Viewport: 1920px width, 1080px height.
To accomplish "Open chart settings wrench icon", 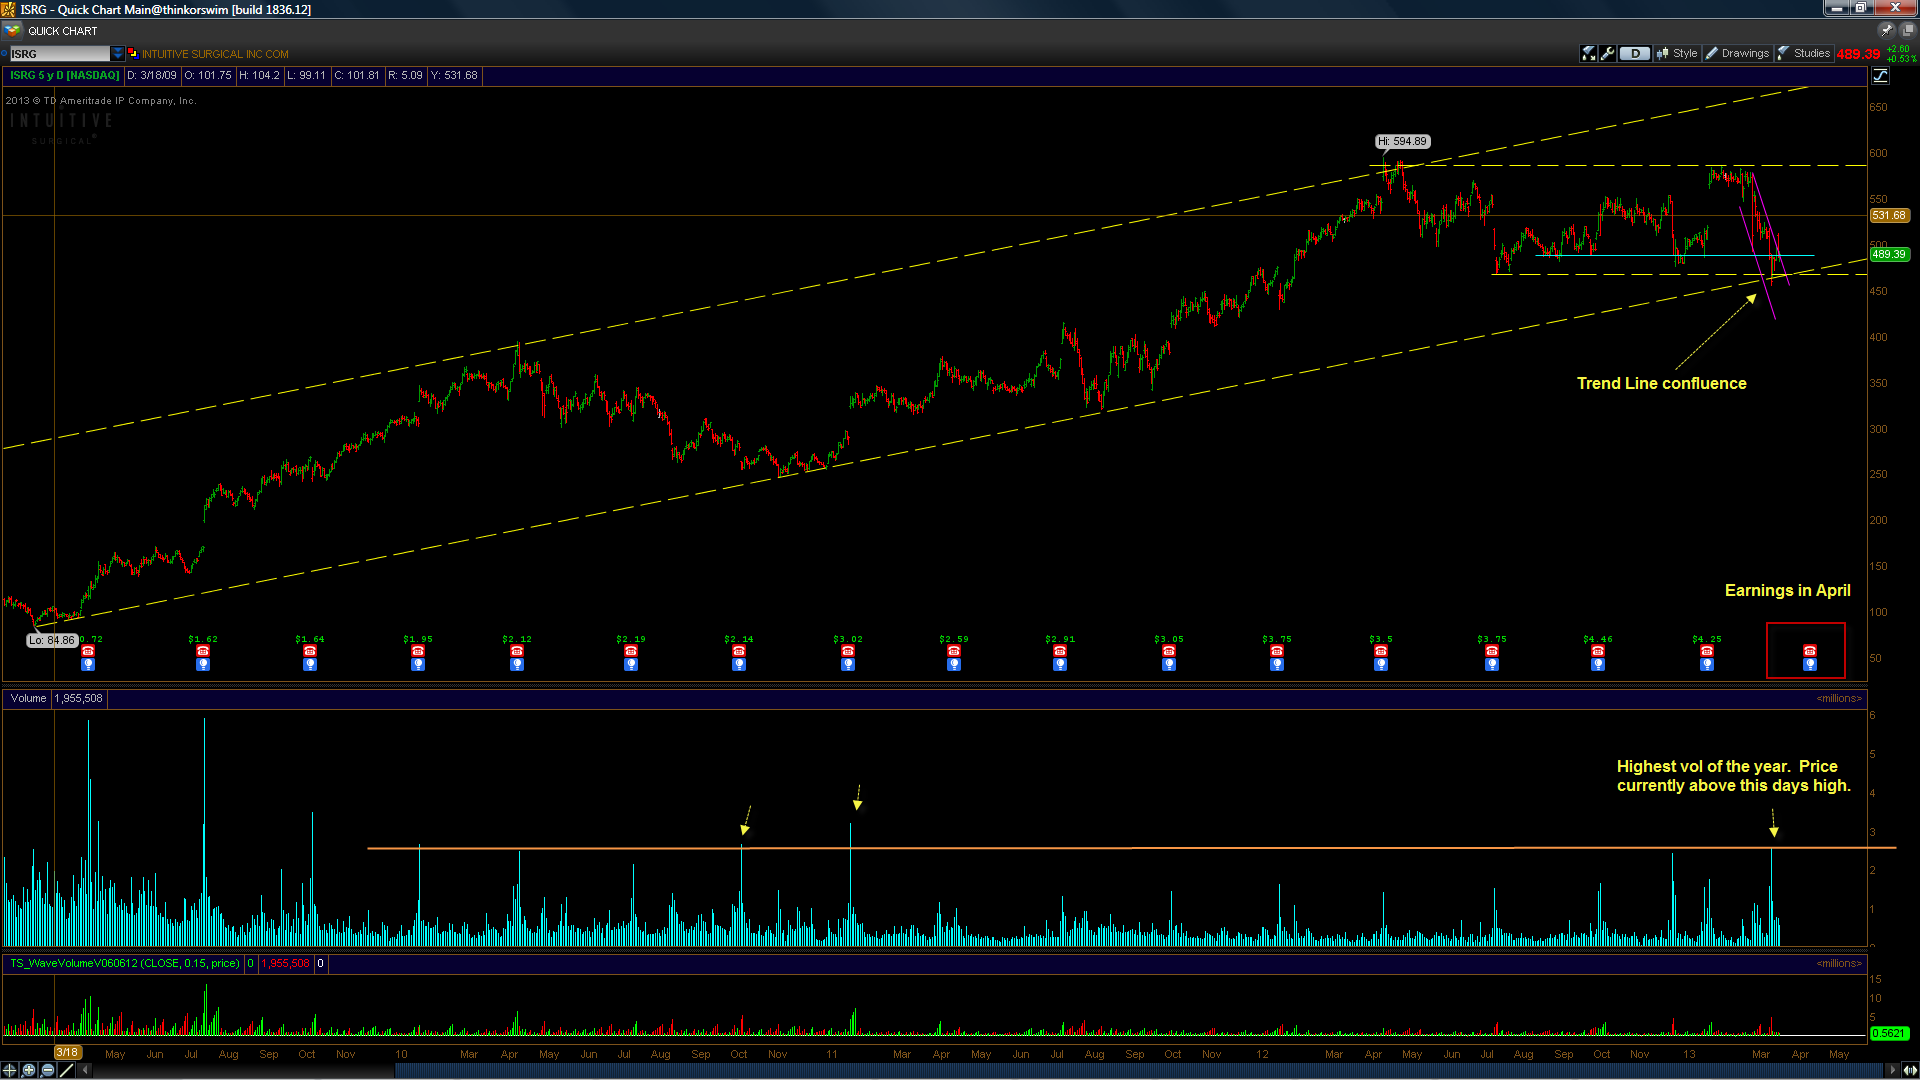I will [1607, 53].
